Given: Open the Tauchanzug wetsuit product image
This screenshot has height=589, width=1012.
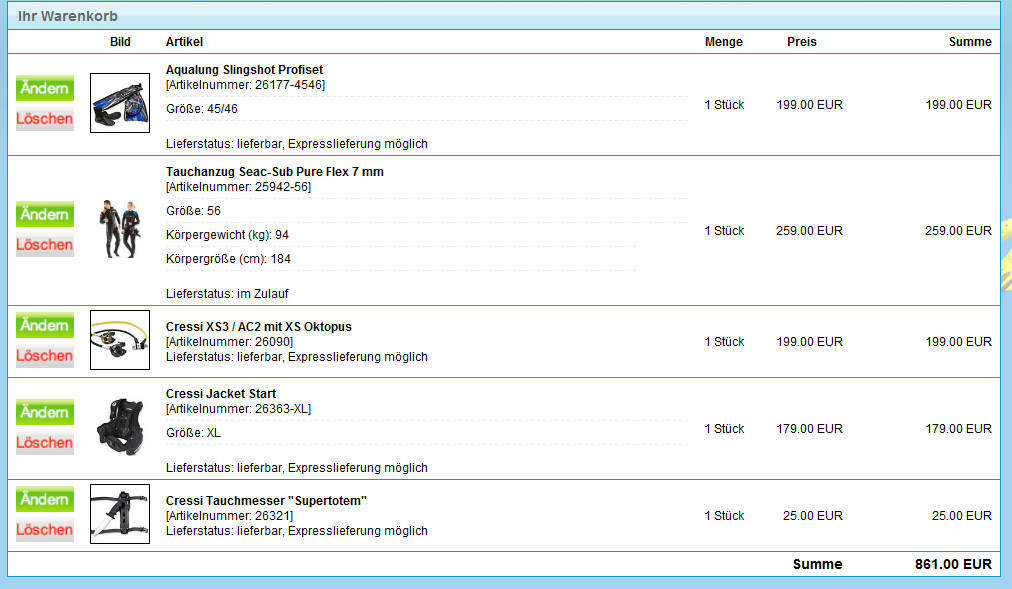Looking at the screenshot, I should click(120, 230).
